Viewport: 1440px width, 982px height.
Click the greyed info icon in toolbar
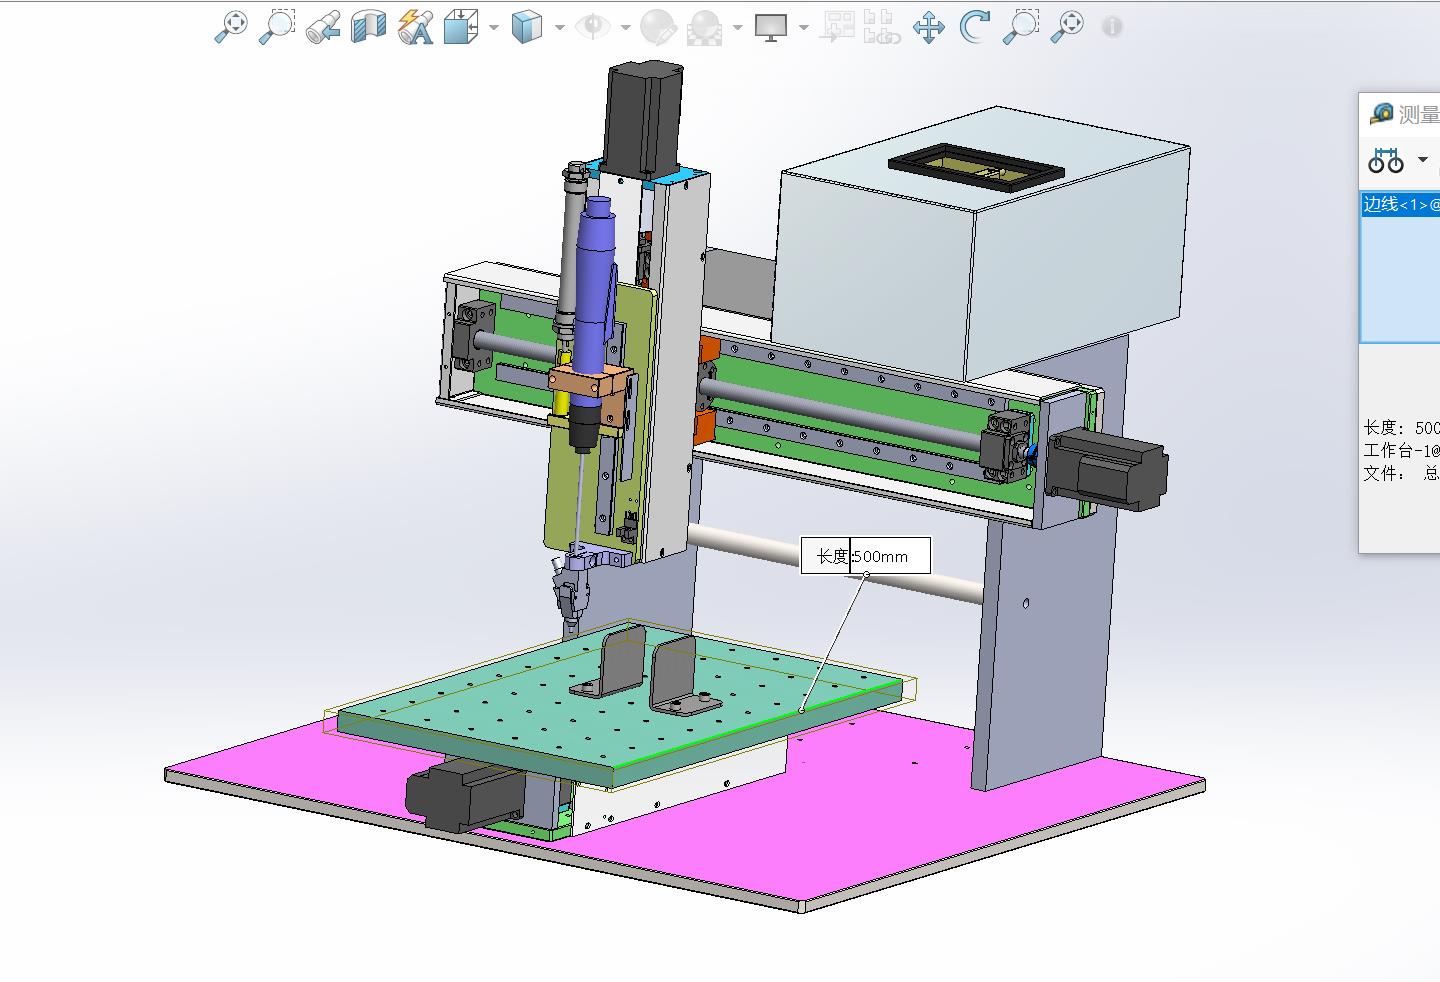click(1112, 27)
